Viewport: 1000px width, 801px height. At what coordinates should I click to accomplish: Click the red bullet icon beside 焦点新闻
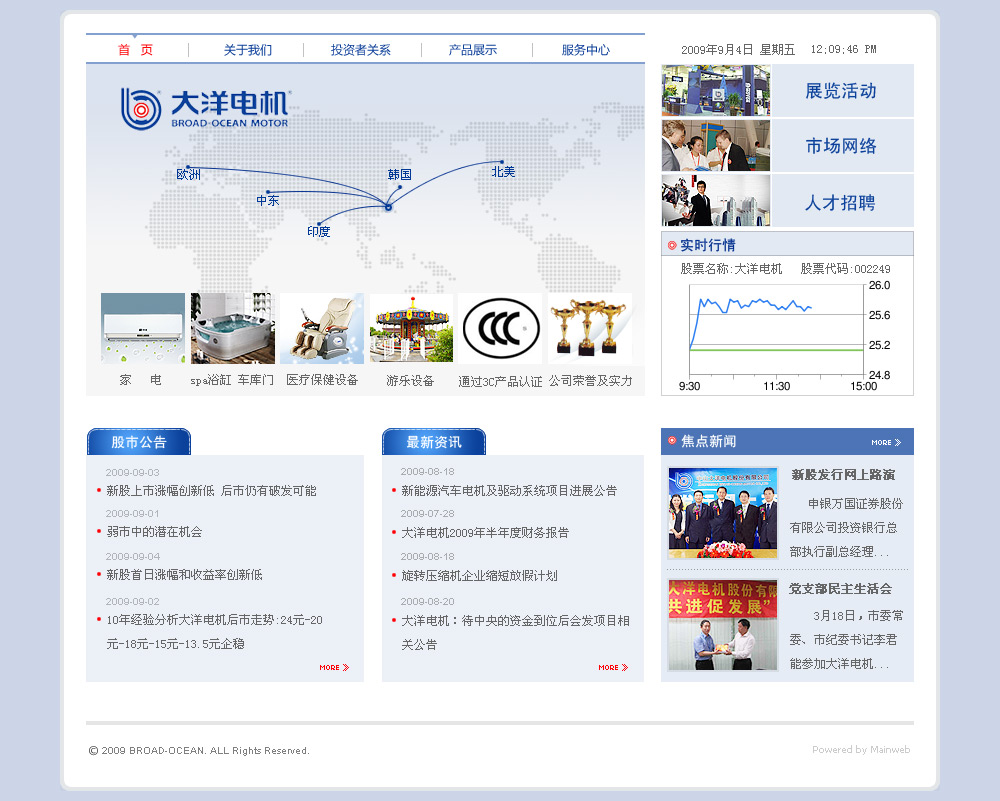672,440
